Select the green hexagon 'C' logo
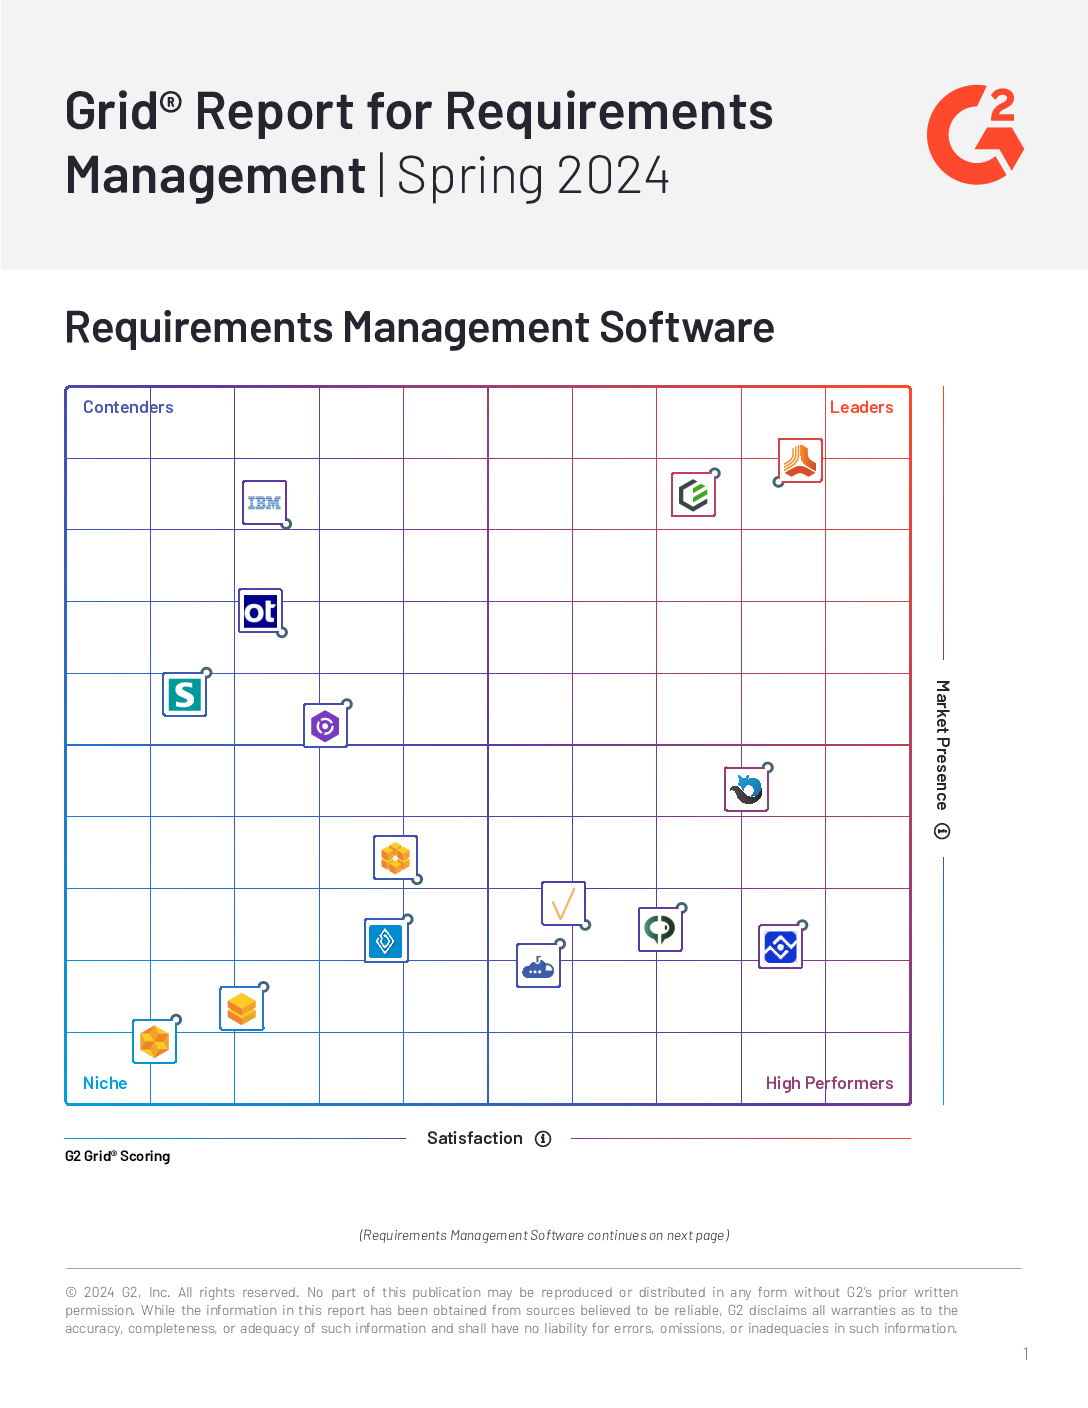1088x1408 pixels. pyautogui.click(x=693, y=495)
